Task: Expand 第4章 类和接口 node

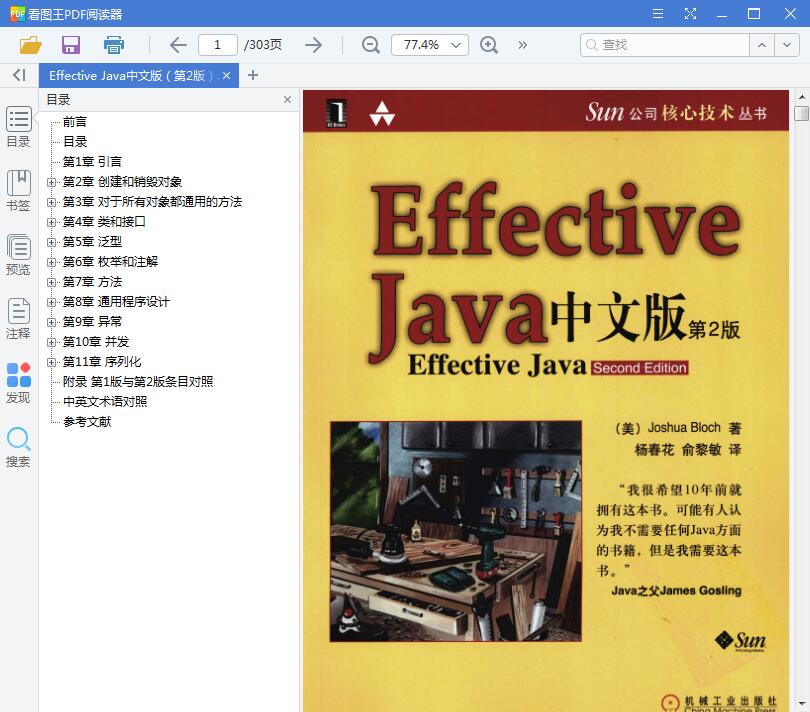Action: 51,222
